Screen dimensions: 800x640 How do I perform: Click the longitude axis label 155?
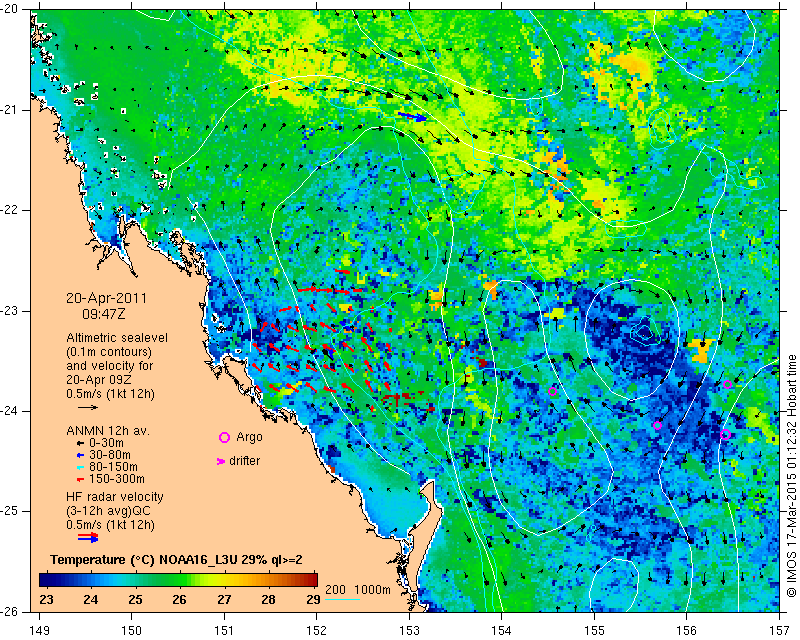point(594,631)
